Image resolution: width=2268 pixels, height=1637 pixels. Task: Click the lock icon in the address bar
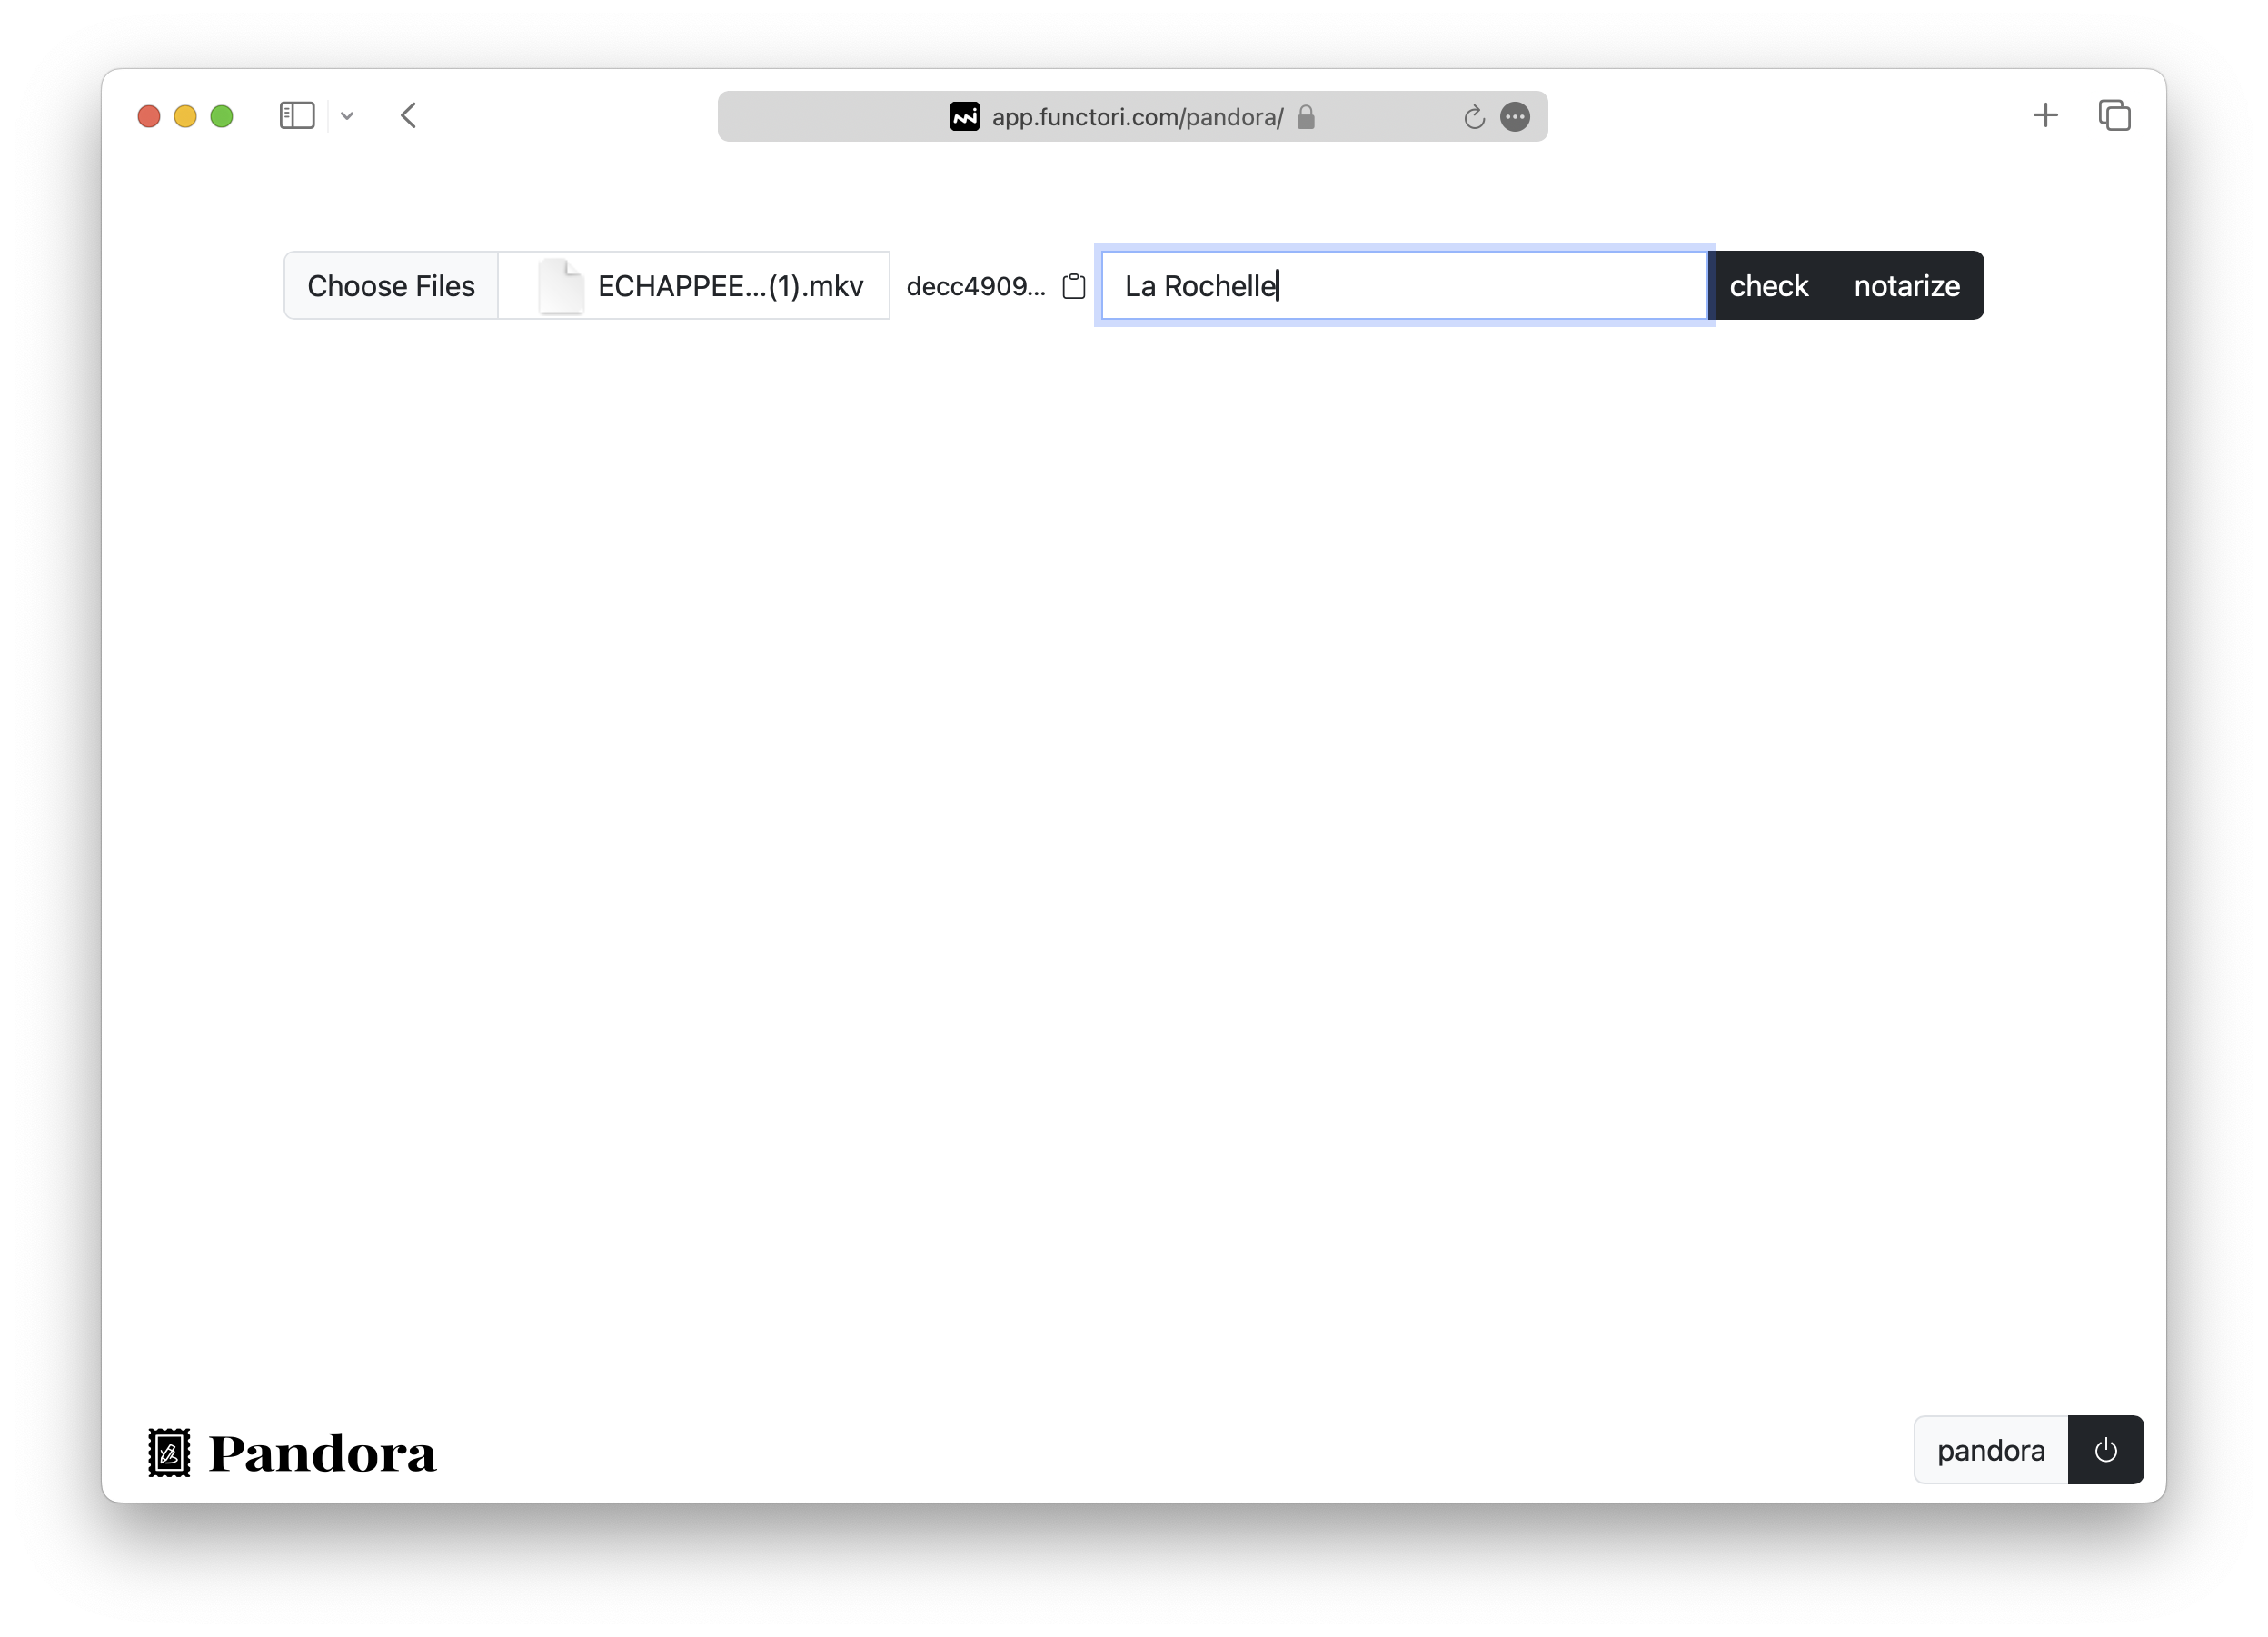[x=1306, y=117]
